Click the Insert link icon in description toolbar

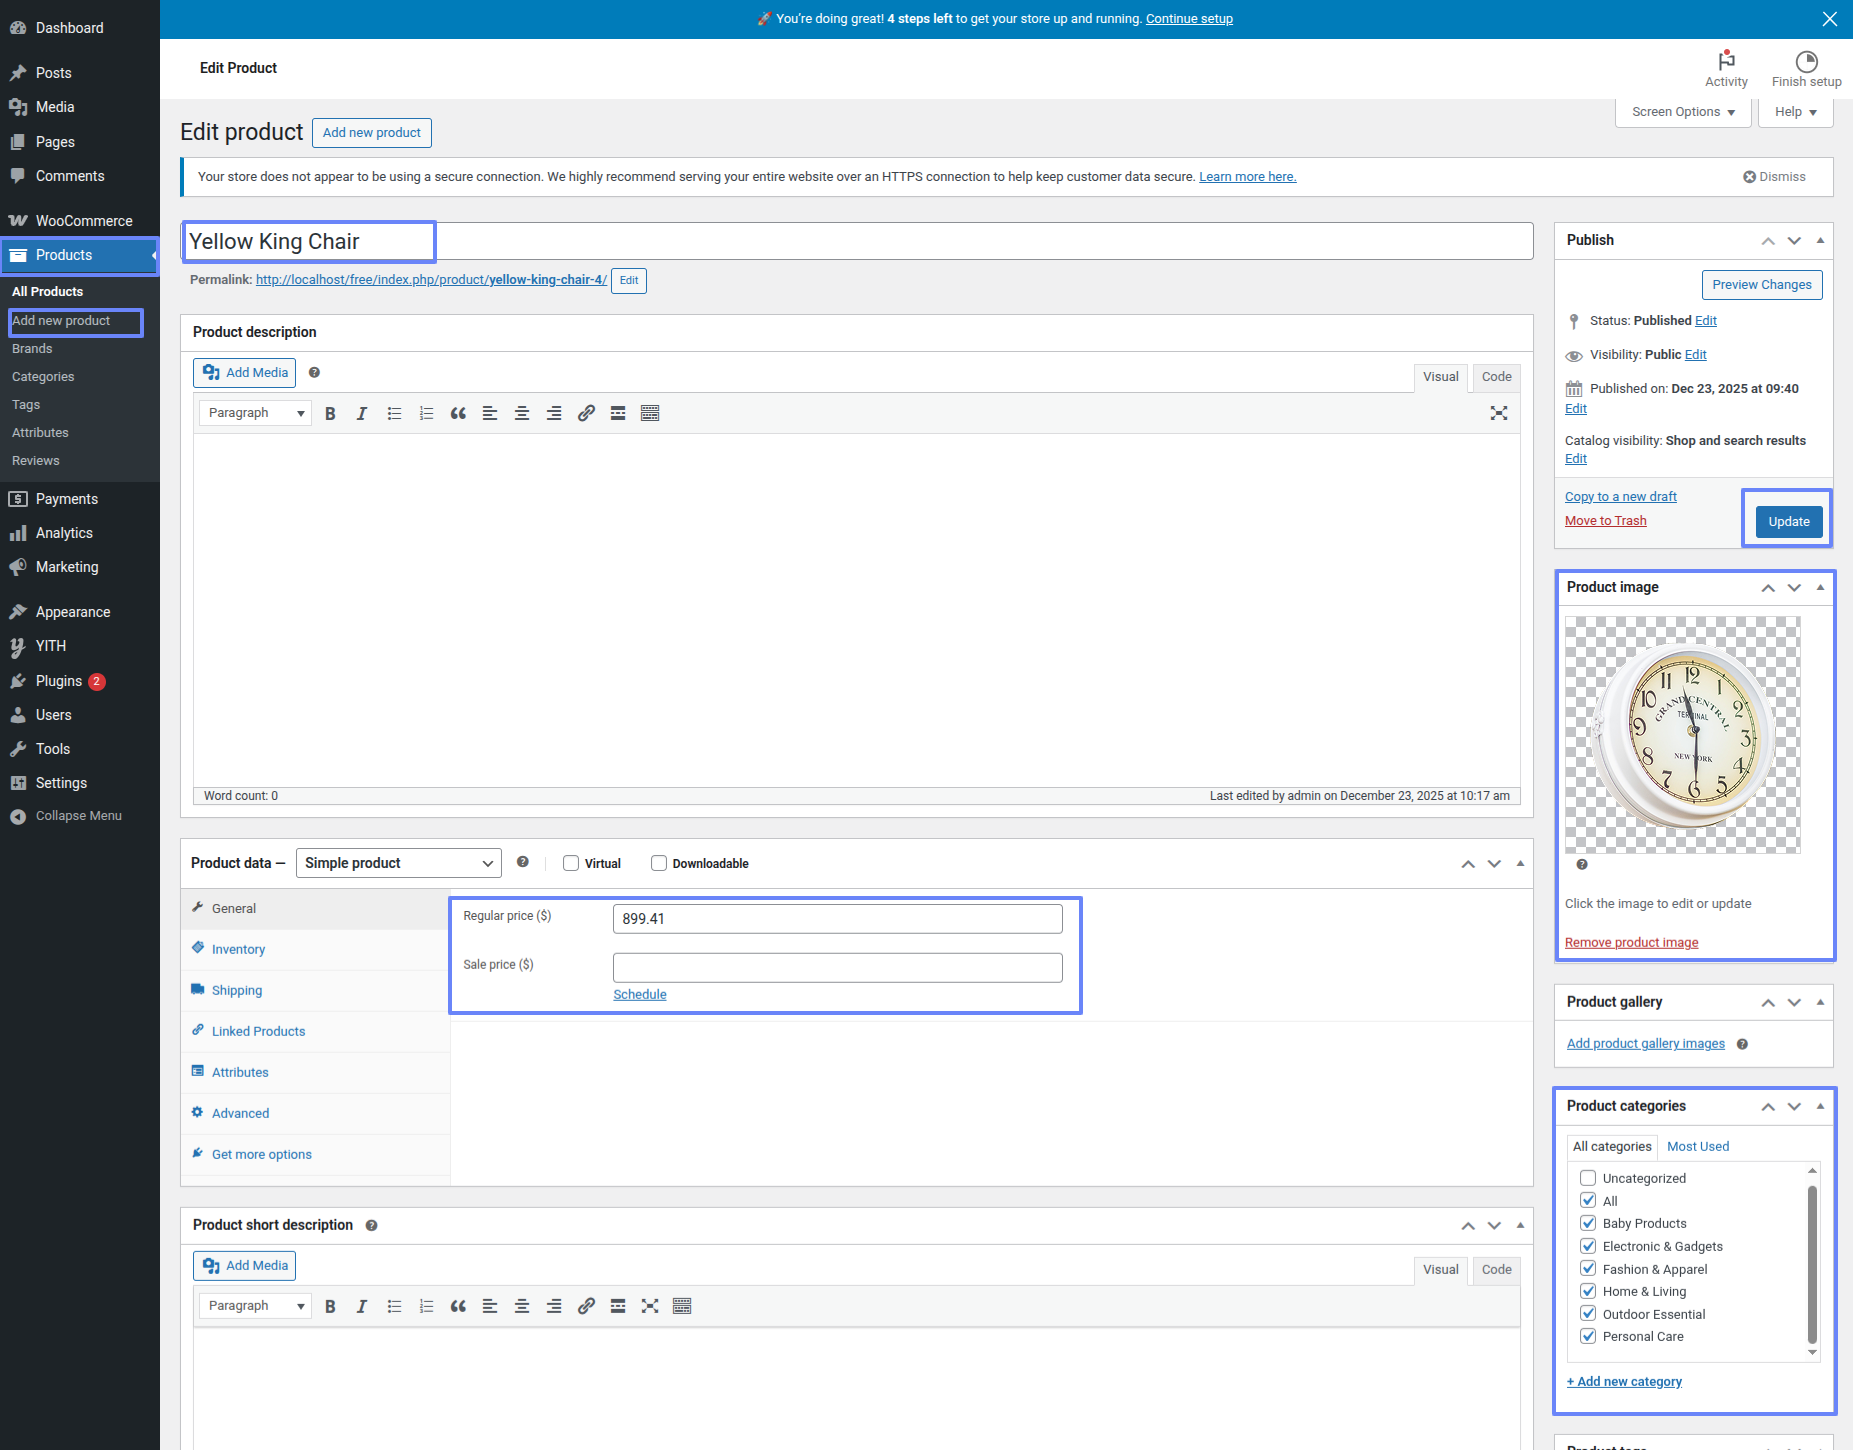(x=586, y=414)
